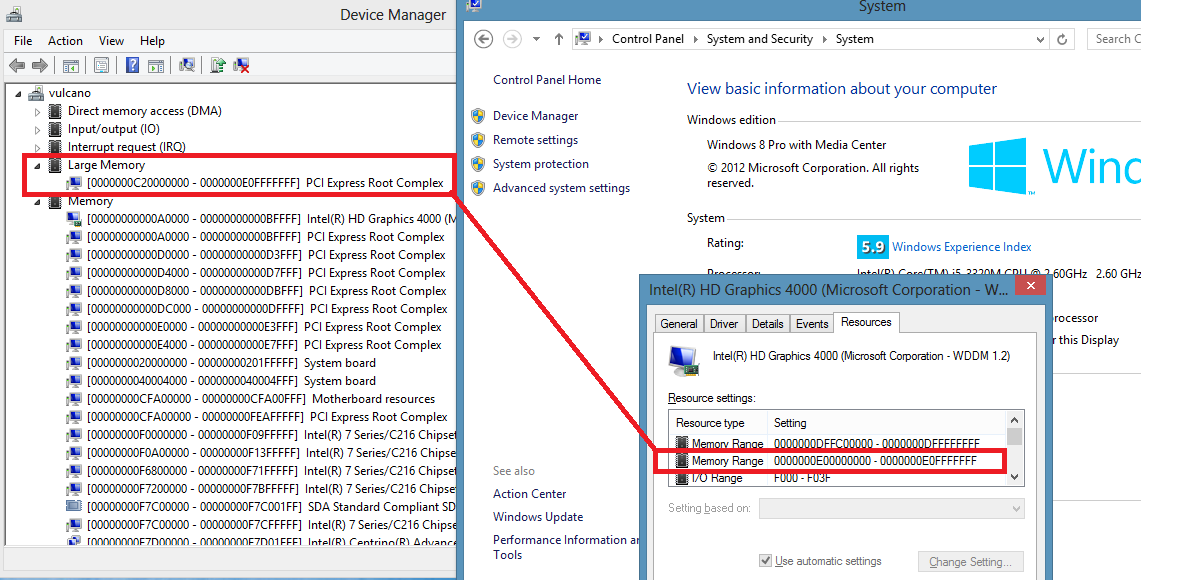Image resolution: width=1184 pixels, height=580 pixels.
Task: Collapse the vulcano root node
Action: (18, 94)
